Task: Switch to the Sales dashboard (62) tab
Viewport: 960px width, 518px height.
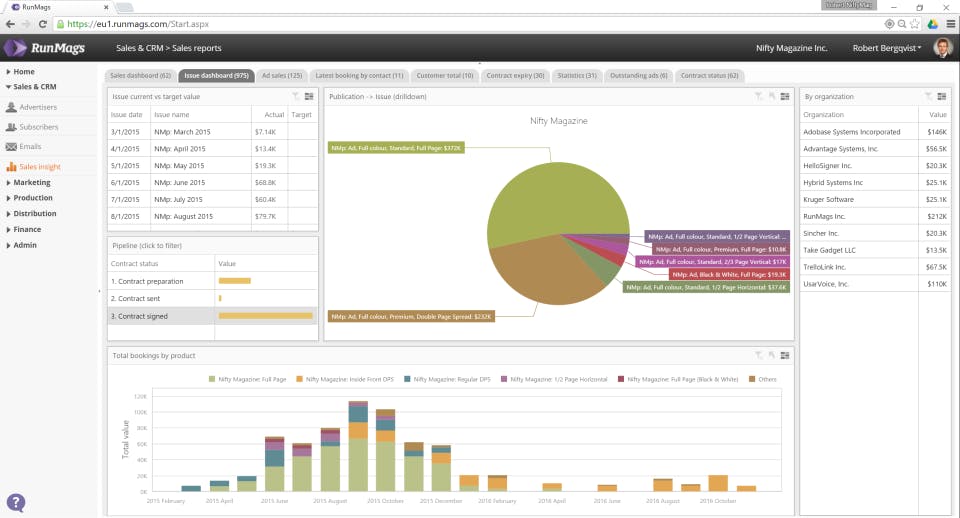Action: coord(140,75)
